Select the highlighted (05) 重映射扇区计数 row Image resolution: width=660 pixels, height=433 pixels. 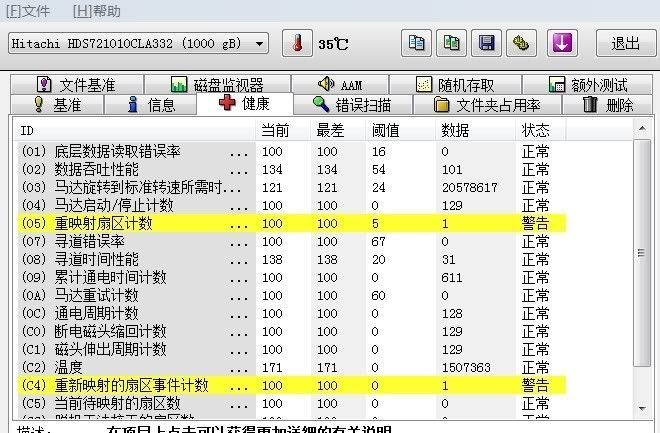pos(130,223)
